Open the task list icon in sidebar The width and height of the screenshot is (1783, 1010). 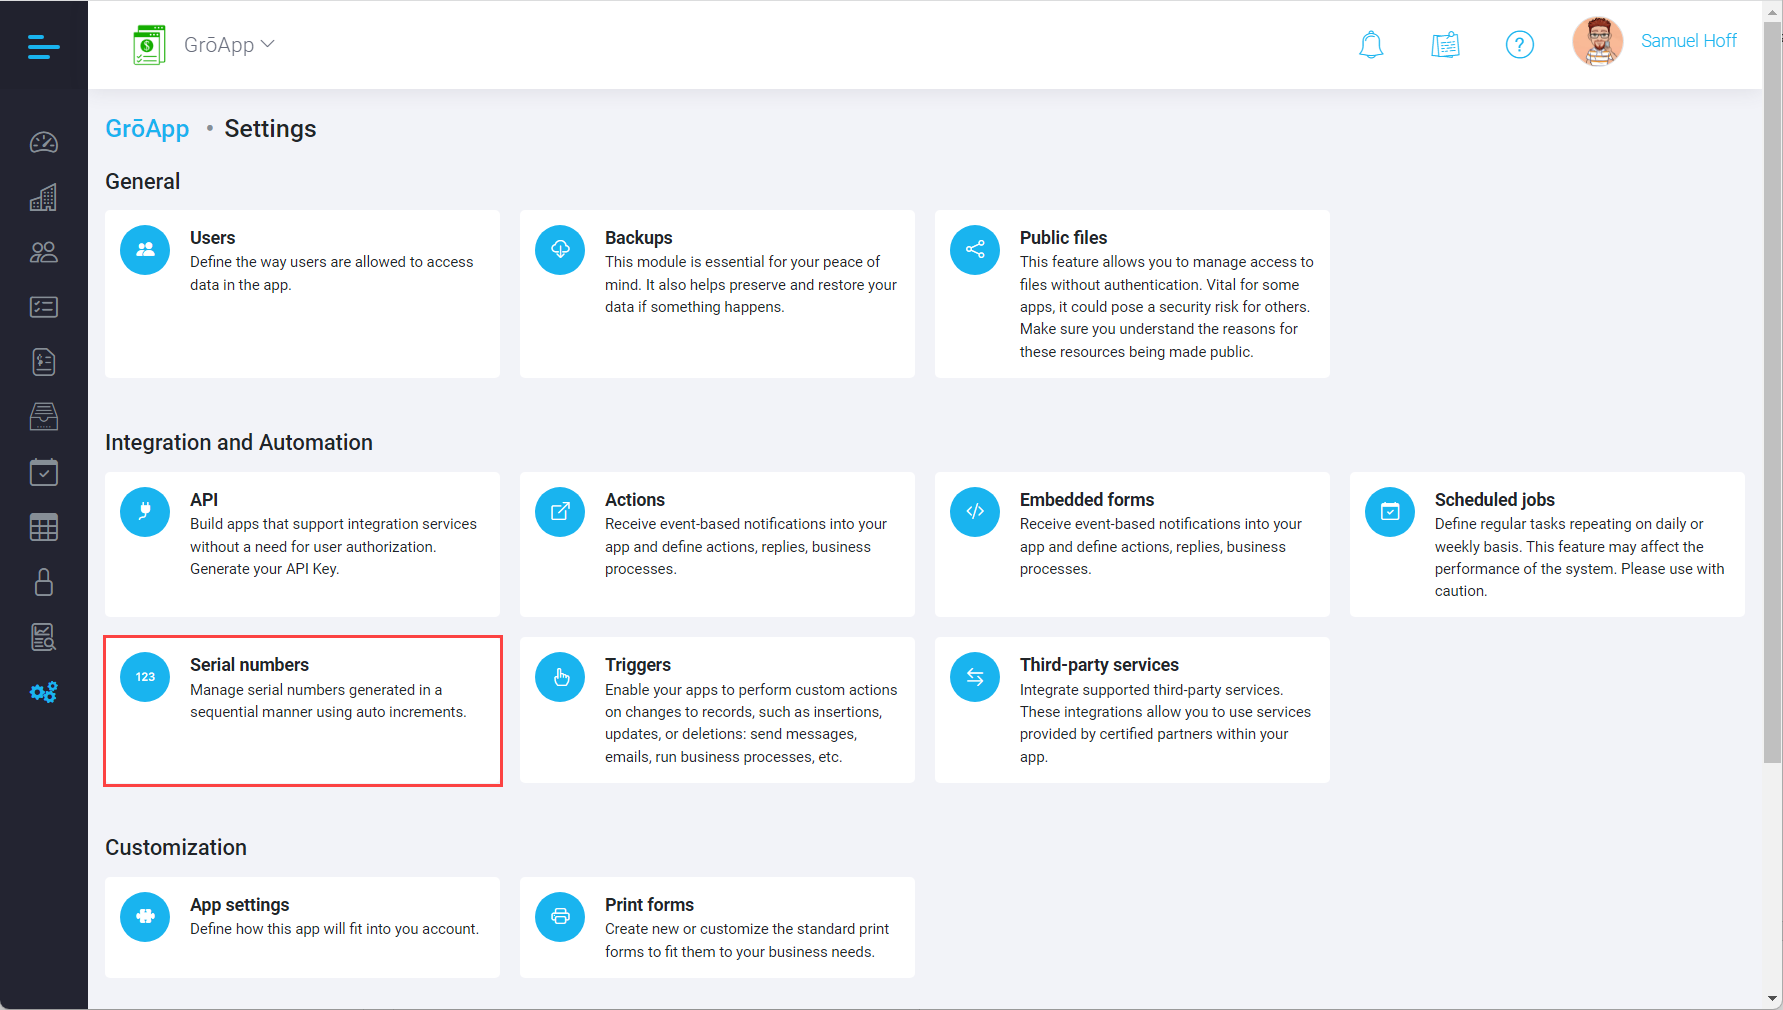pos(43,307)
